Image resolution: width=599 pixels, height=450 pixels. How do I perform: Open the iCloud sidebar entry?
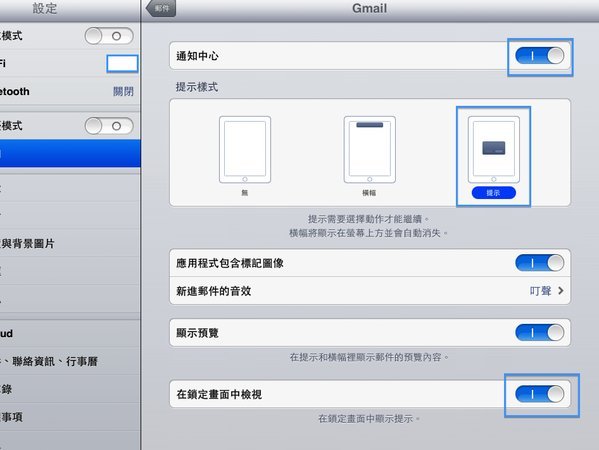70,333
